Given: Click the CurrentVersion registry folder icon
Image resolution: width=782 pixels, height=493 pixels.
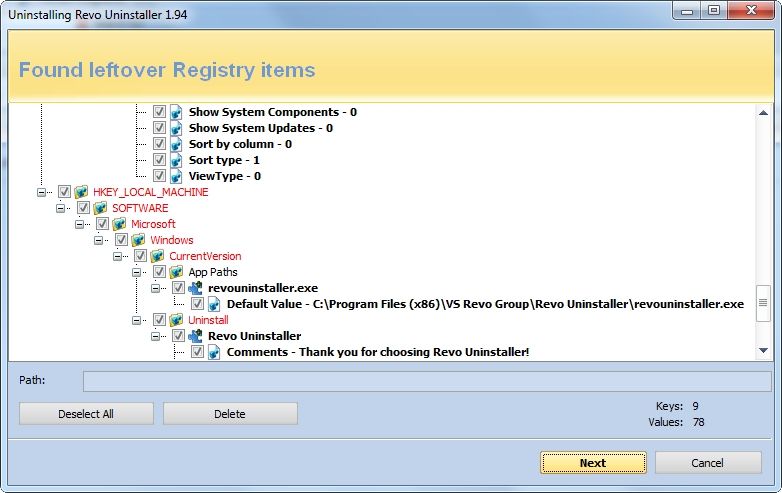Looking at the screenshot, I should 157,256.
